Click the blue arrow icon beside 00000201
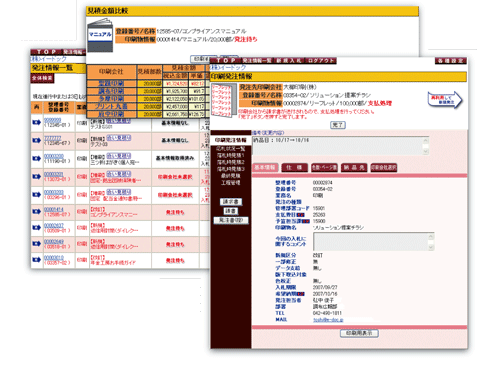Screen dimensions: 500x367 coord(37,176)
